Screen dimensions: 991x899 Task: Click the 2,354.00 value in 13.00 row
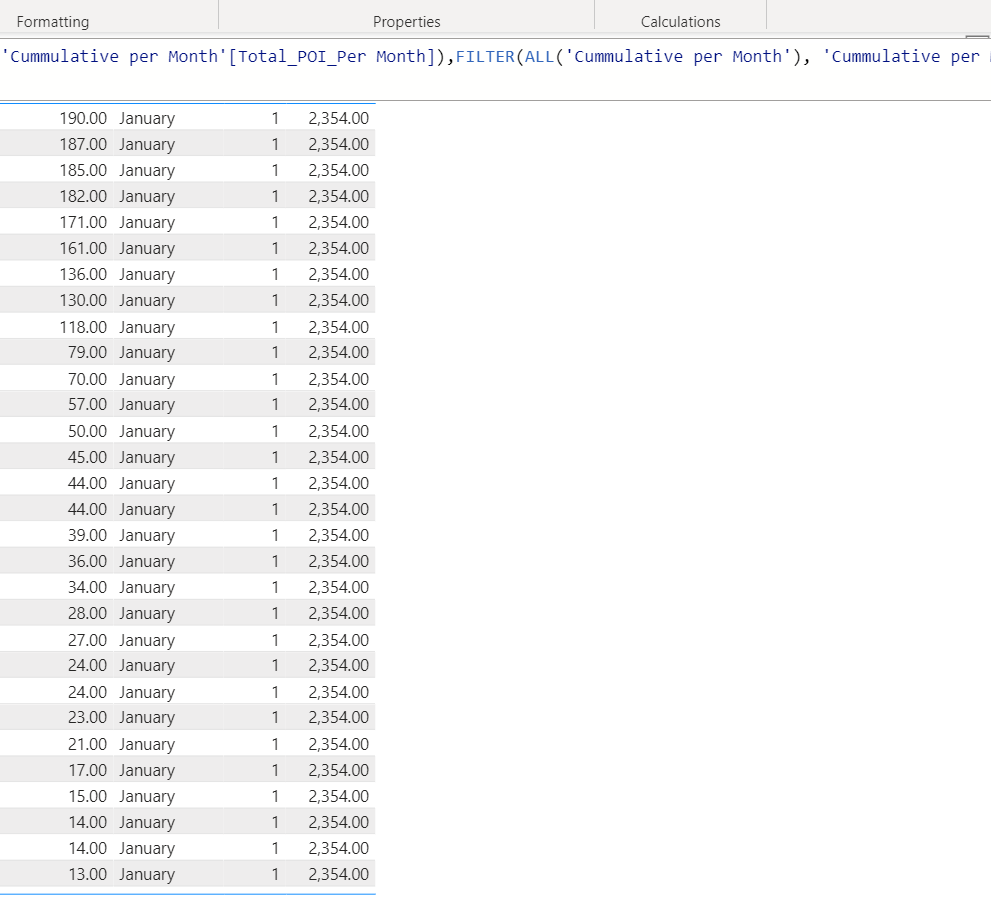click(339, 874)
